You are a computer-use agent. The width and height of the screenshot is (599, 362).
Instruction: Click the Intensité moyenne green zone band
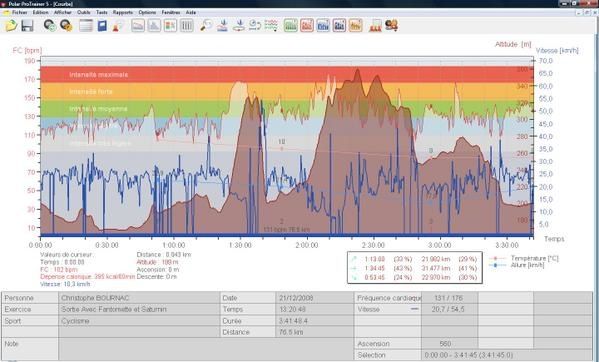pyautogui.click(x=287, y=109)
